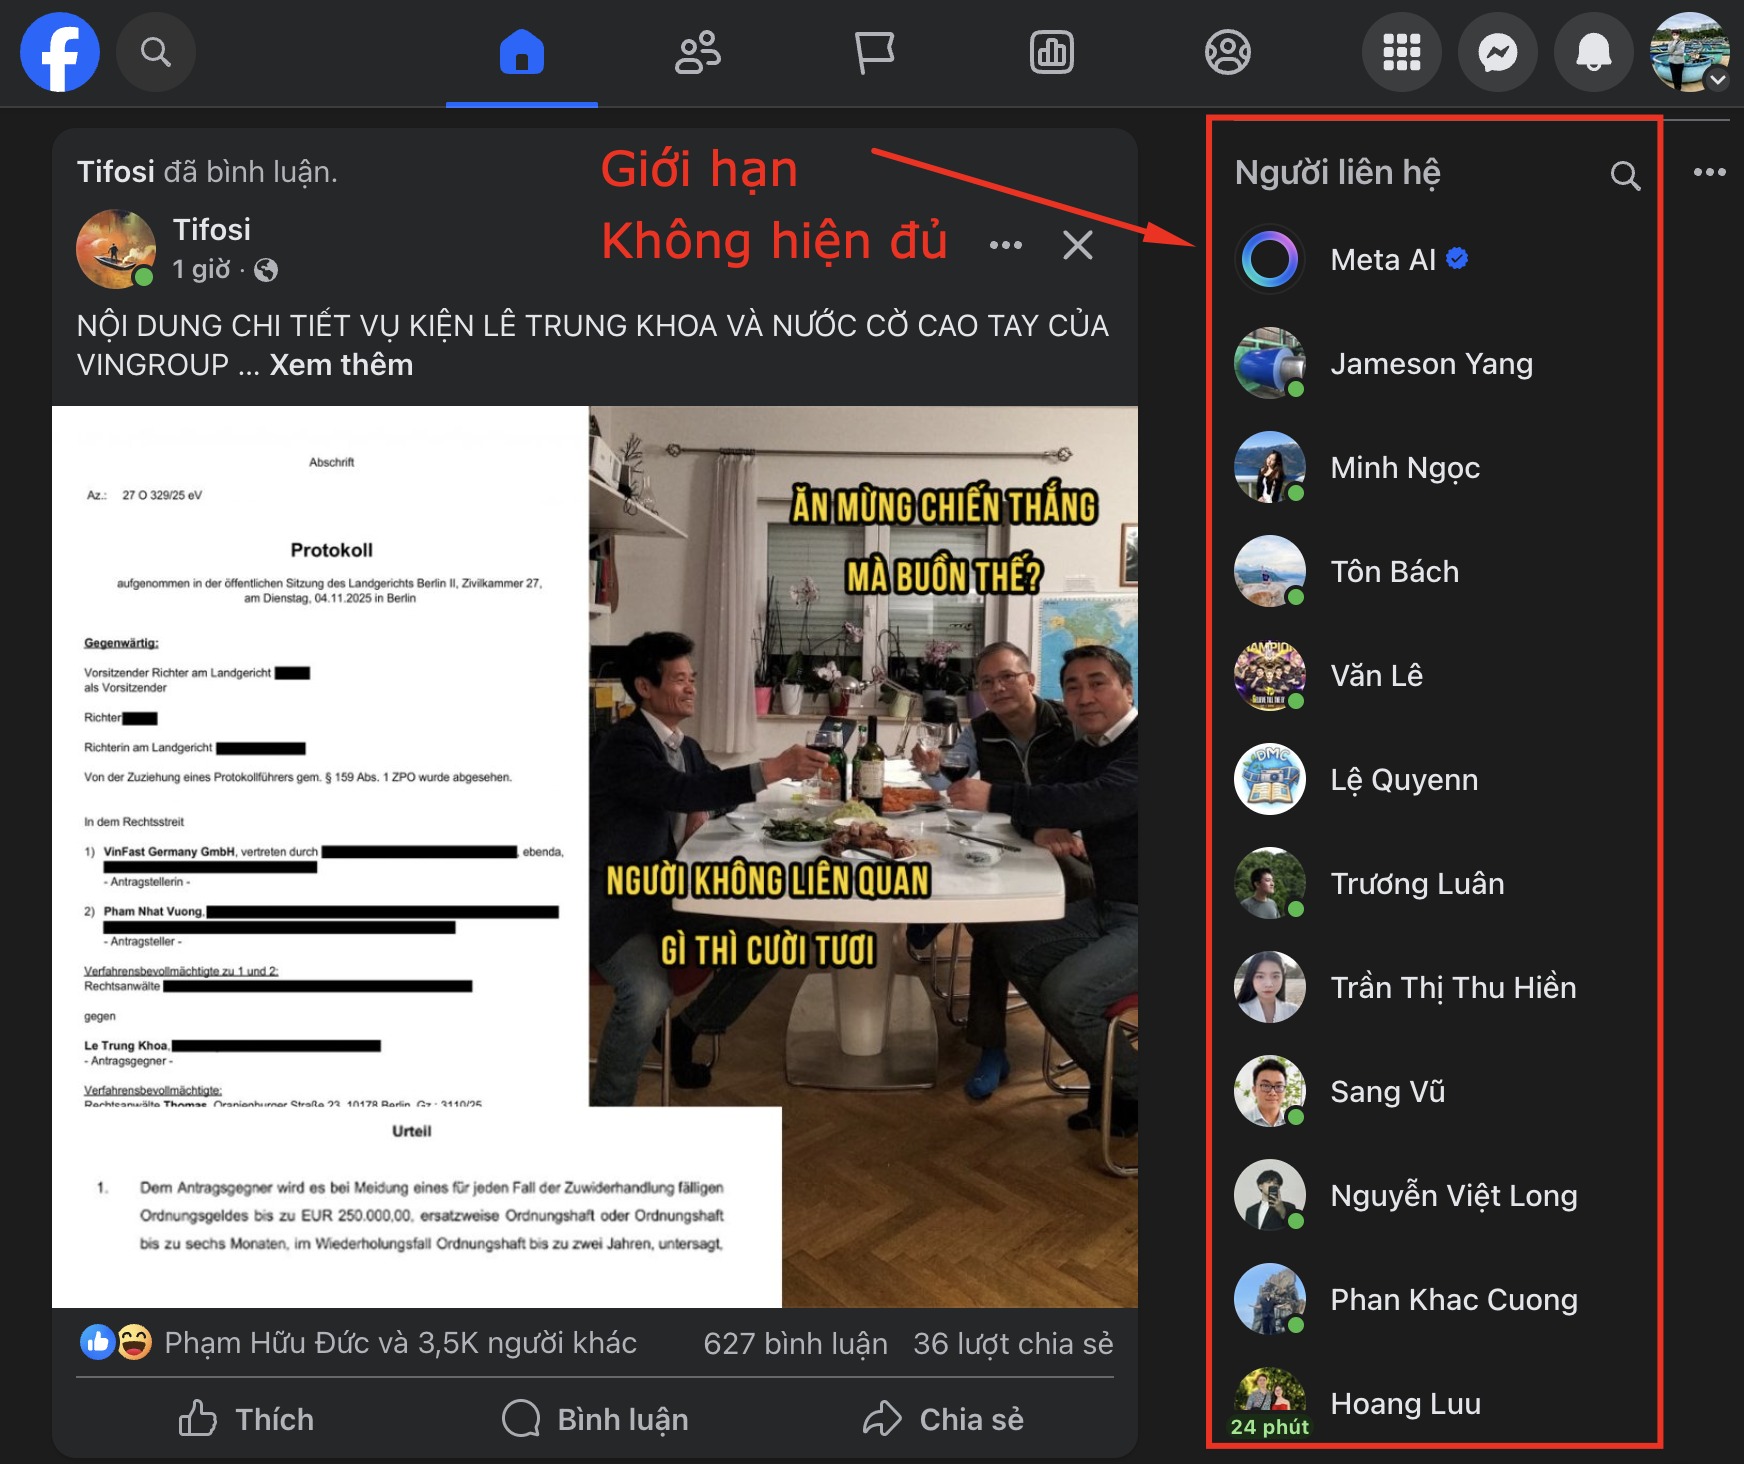Like the post with Thích
The width and height of the screenshot is (1744, 1464).
(x=246, y=1419)
